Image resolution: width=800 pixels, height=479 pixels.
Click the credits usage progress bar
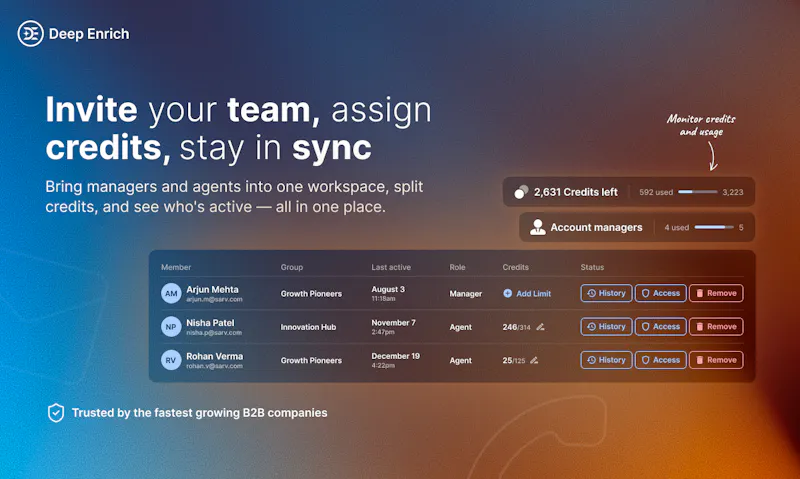click(697, 192)
